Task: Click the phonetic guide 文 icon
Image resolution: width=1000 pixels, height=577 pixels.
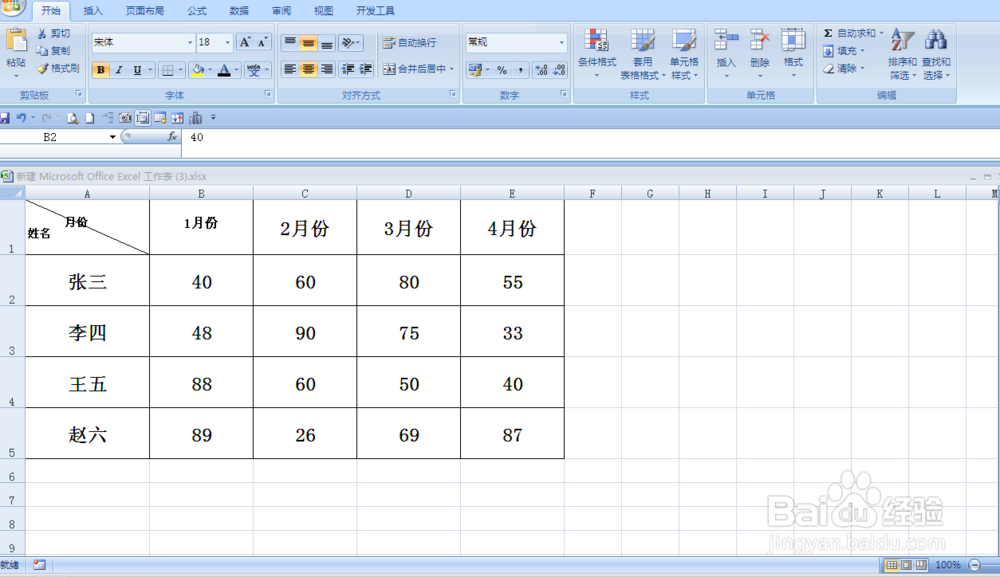Action: pyautogui.click(x=254, y=70)
